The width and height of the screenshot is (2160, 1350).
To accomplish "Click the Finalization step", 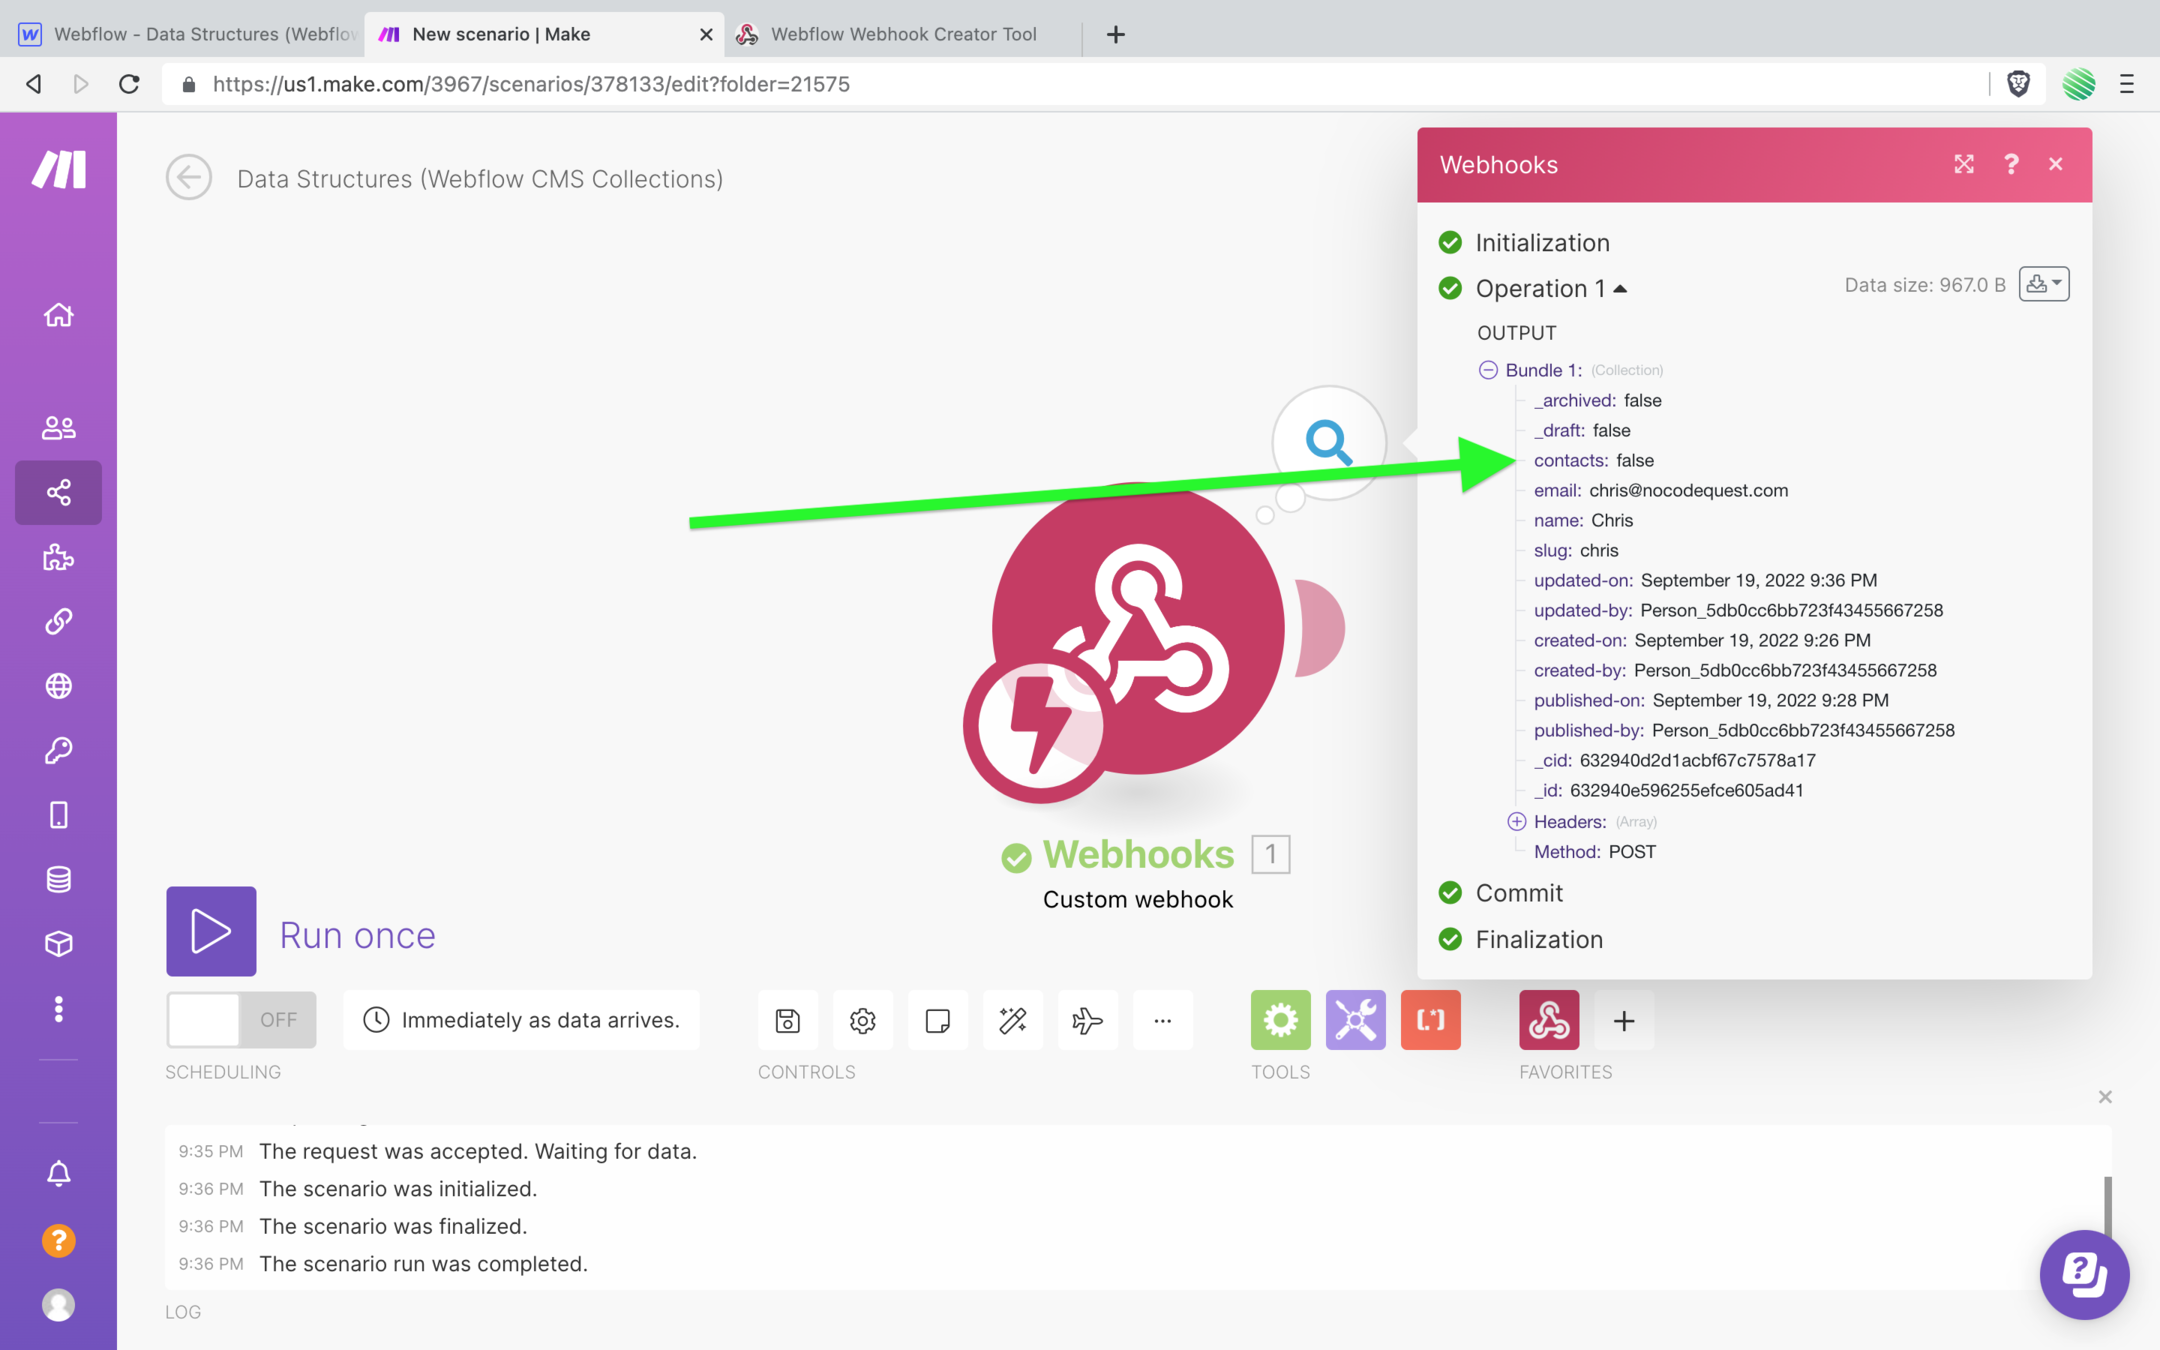I will [1539, 939].
